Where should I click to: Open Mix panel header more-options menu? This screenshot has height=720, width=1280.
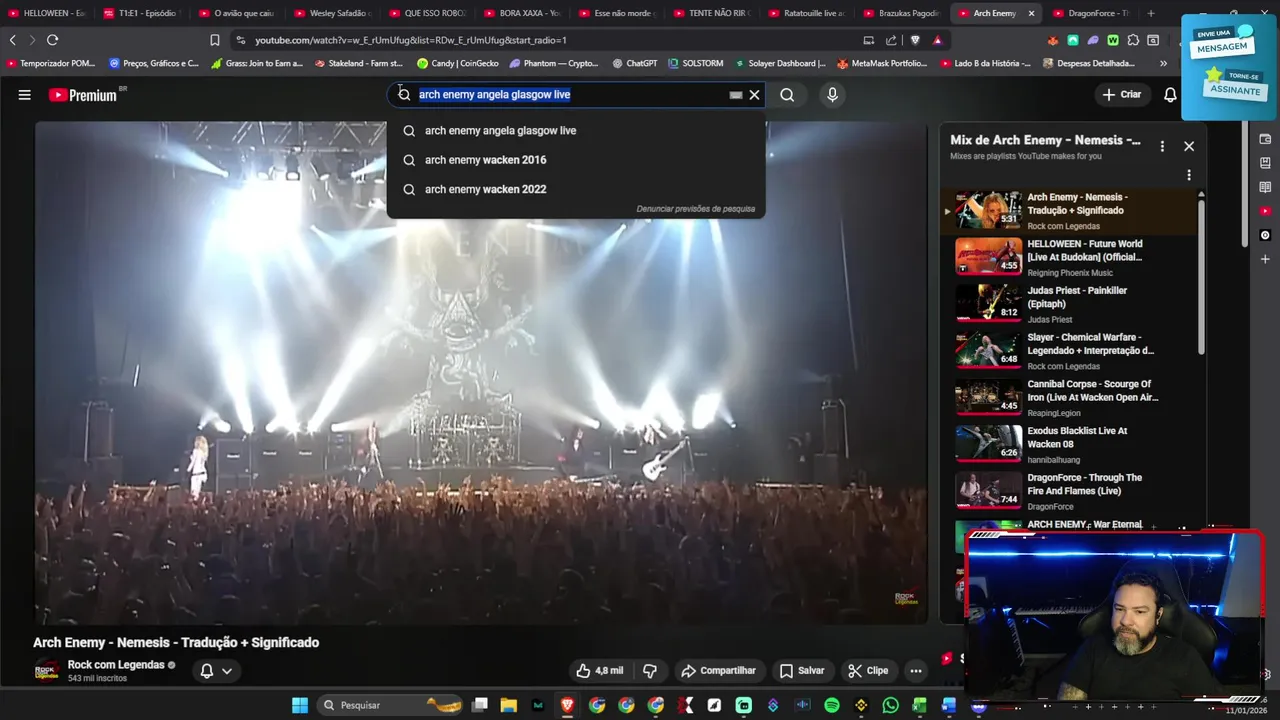pyautogui.click(x=1162, y=146)
